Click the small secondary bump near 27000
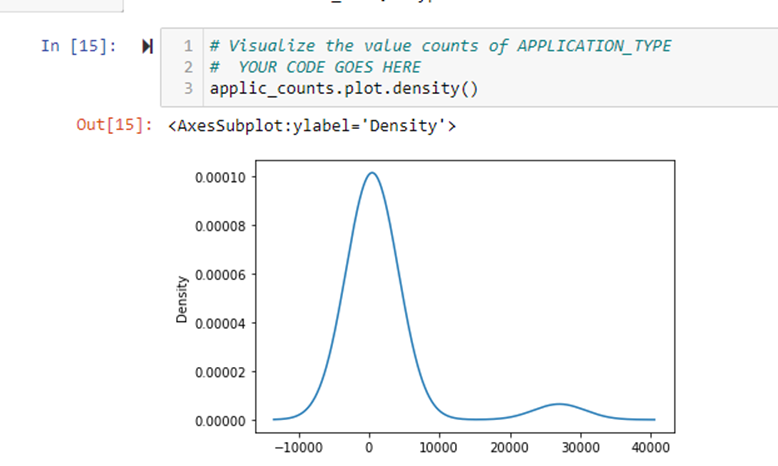This screenshot has width=778, height=466. point(559,404)
